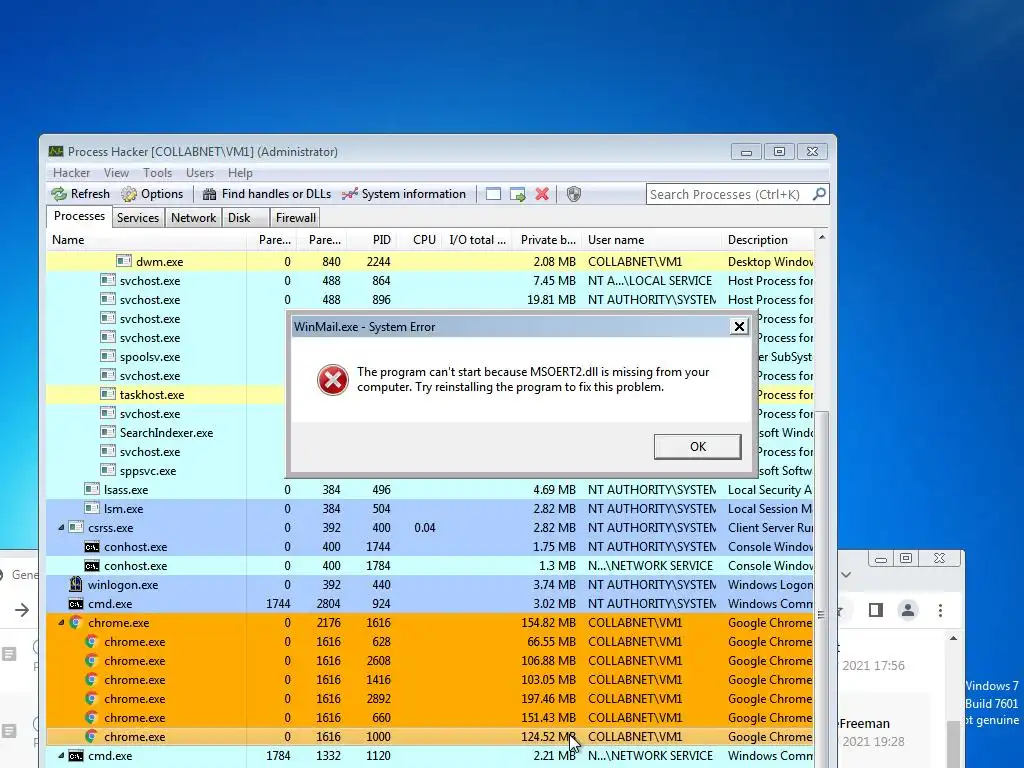
Task: Sort by Private bytes column header
Action: click(x=547, y=240)
